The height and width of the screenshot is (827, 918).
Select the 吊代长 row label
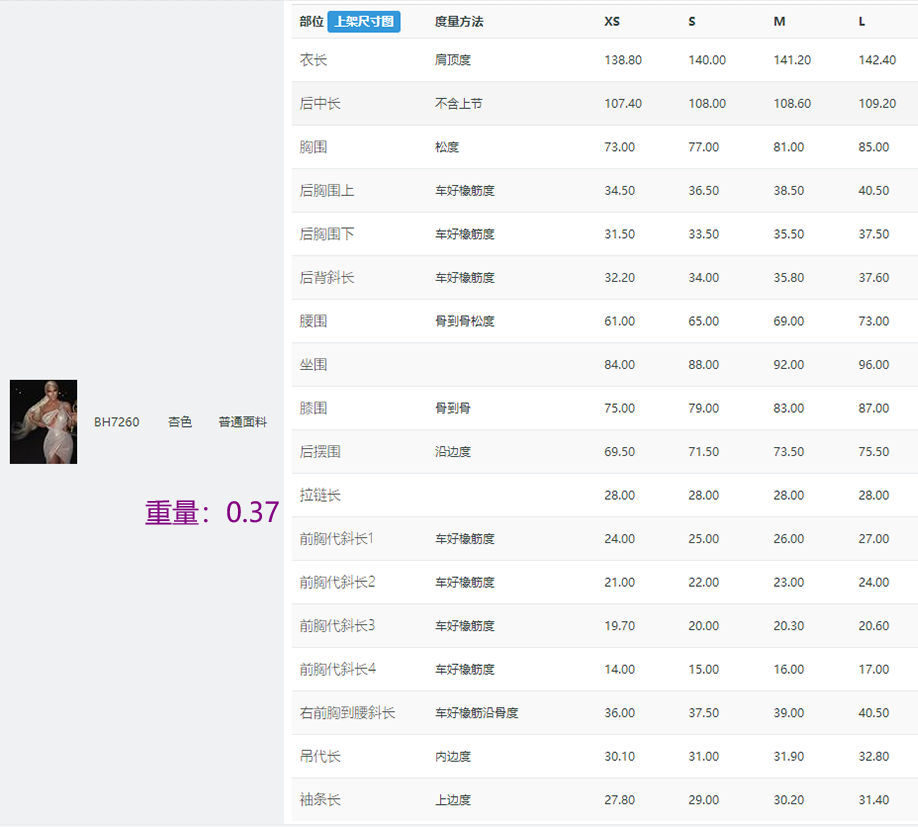(x=320, y=756)
